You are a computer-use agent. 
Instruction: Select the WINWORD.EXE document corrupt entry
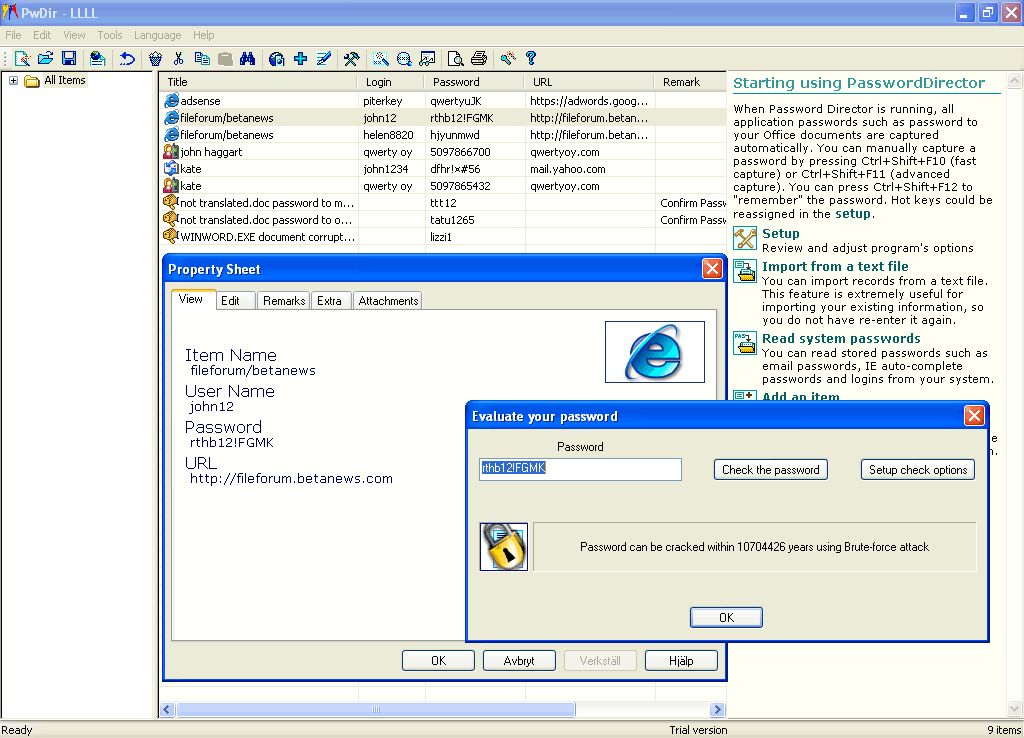tap(443, 236)
